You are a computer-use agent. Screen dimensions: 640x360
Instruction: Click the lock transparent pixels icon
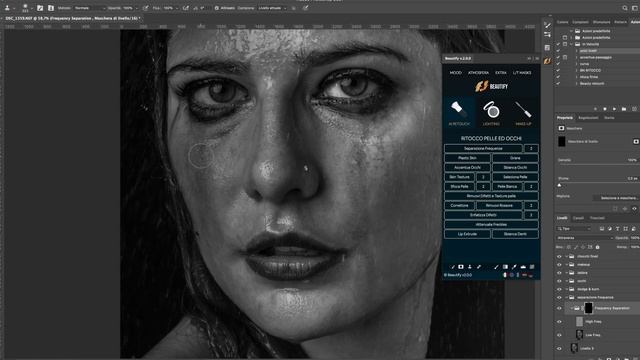tap(569, 247)
